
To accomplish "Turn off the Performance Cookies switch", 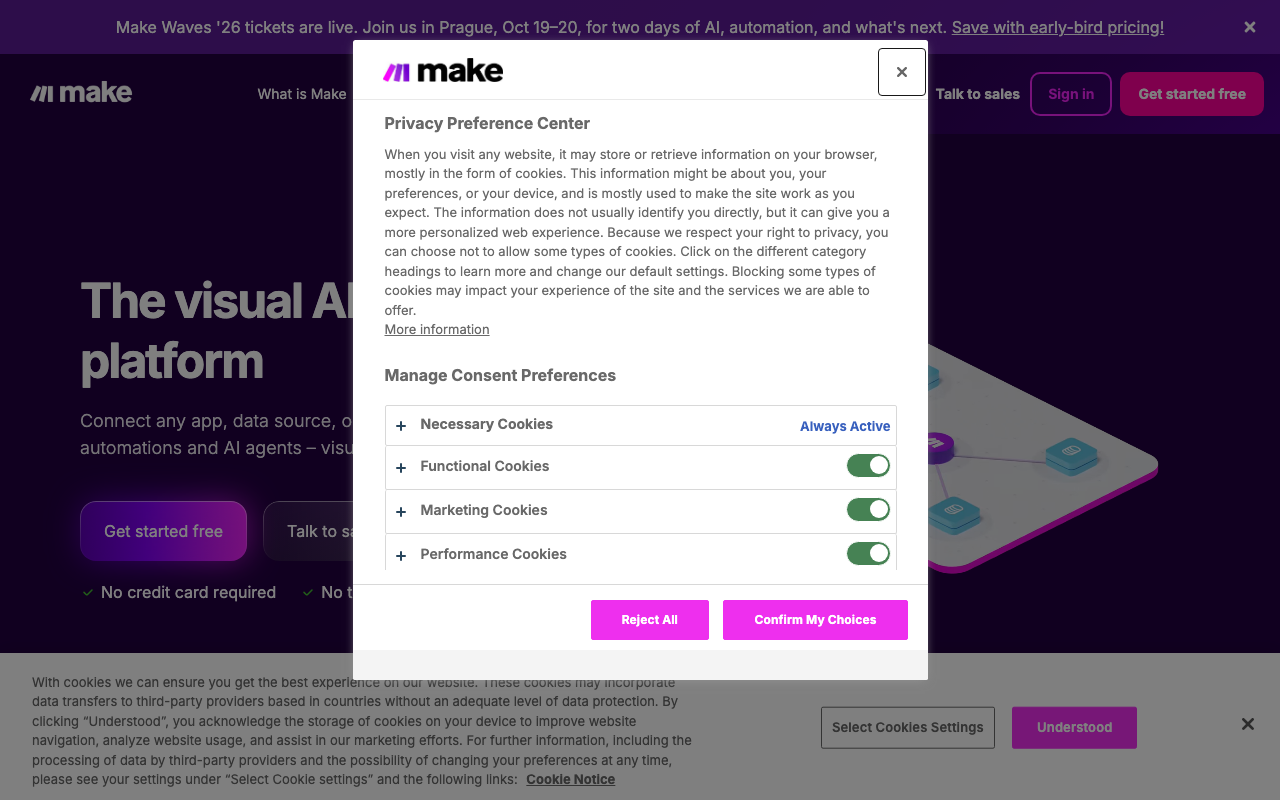I will coord(868,554).
